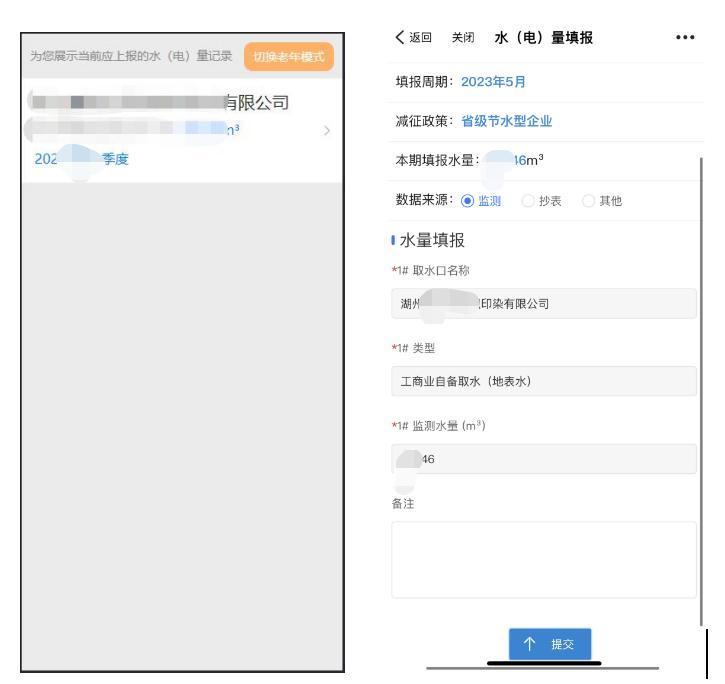Click inside the 备注 remarks text box

click(544, 560)
